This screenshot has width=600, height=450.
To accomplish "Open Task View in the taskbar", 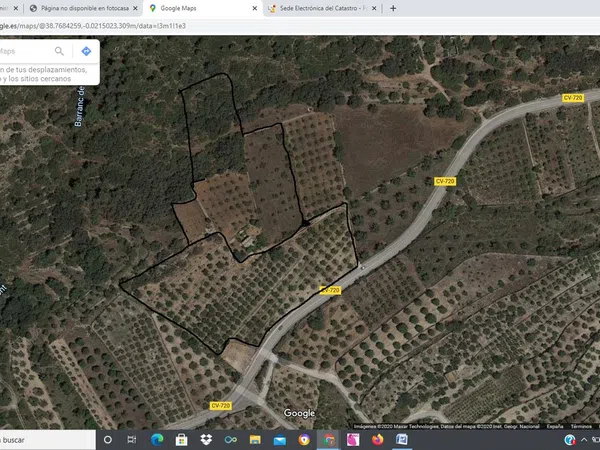I will point(132,439).
